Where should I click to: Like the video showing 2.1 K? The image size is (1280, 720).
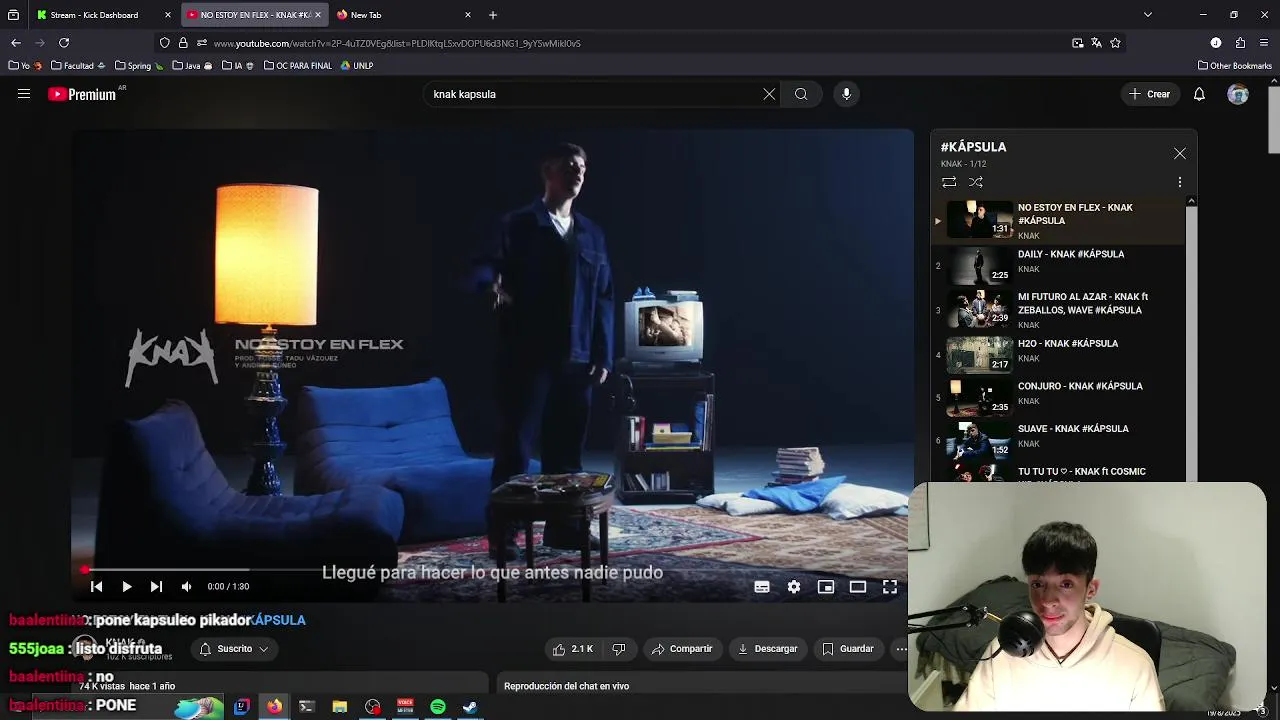coord(573,649)
